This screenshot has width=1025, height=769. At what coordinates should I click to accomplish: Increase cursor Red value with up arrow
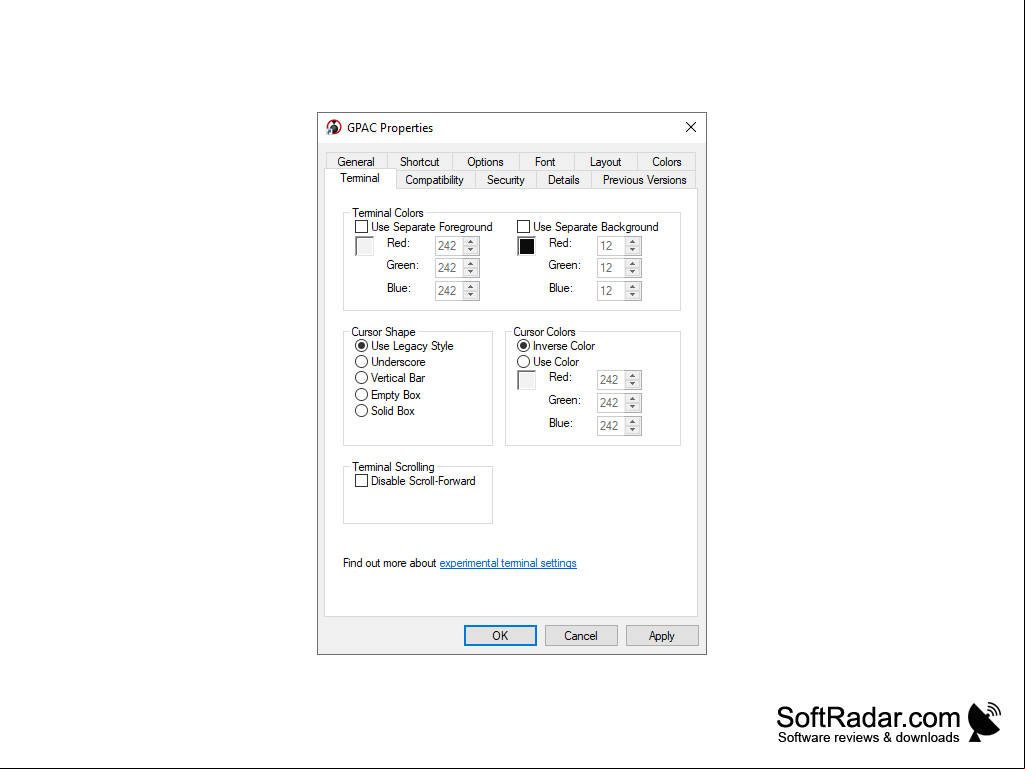[x=633, y=375]
